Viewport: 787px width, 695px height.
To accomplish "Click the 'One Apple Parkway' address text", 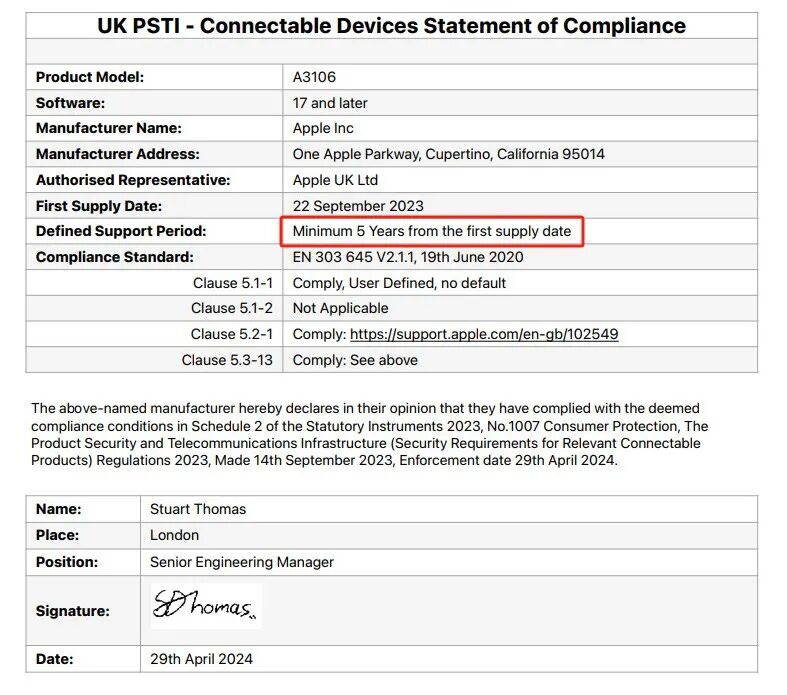I will pyautogui.click(x=448, y=154).
